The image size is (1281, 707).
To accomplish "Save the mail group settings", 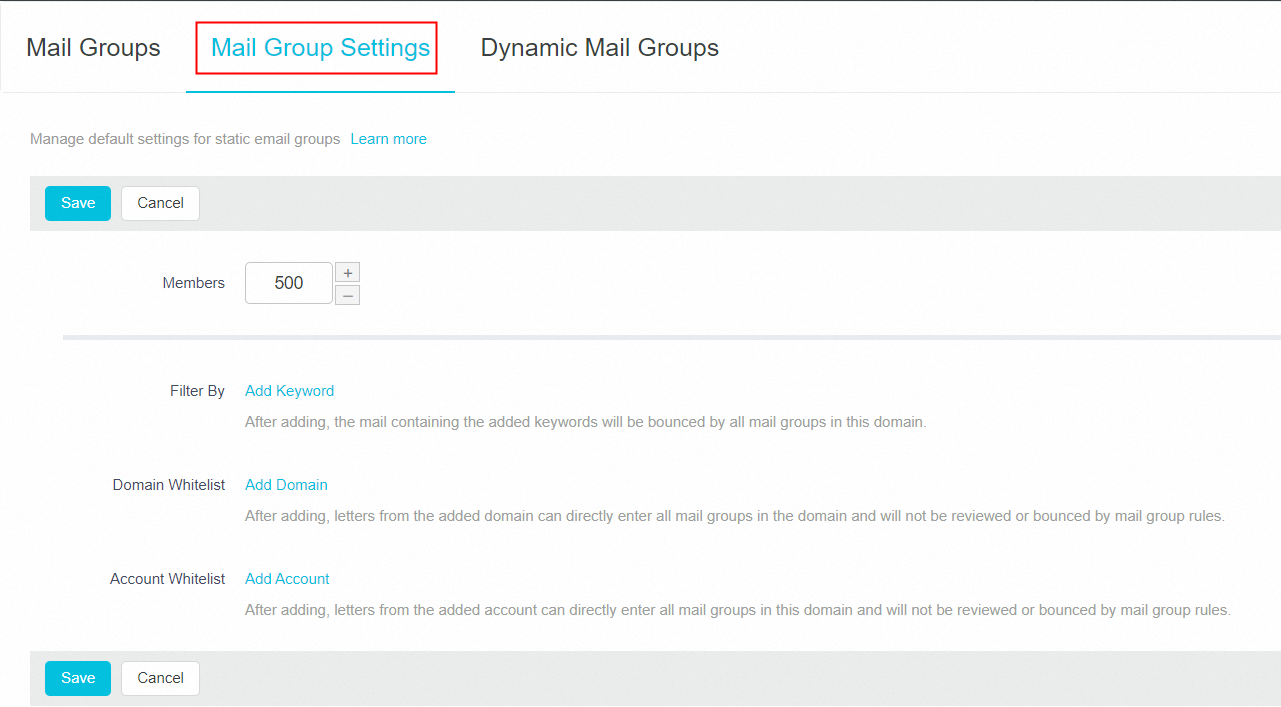I will click(x=77, y=203).
